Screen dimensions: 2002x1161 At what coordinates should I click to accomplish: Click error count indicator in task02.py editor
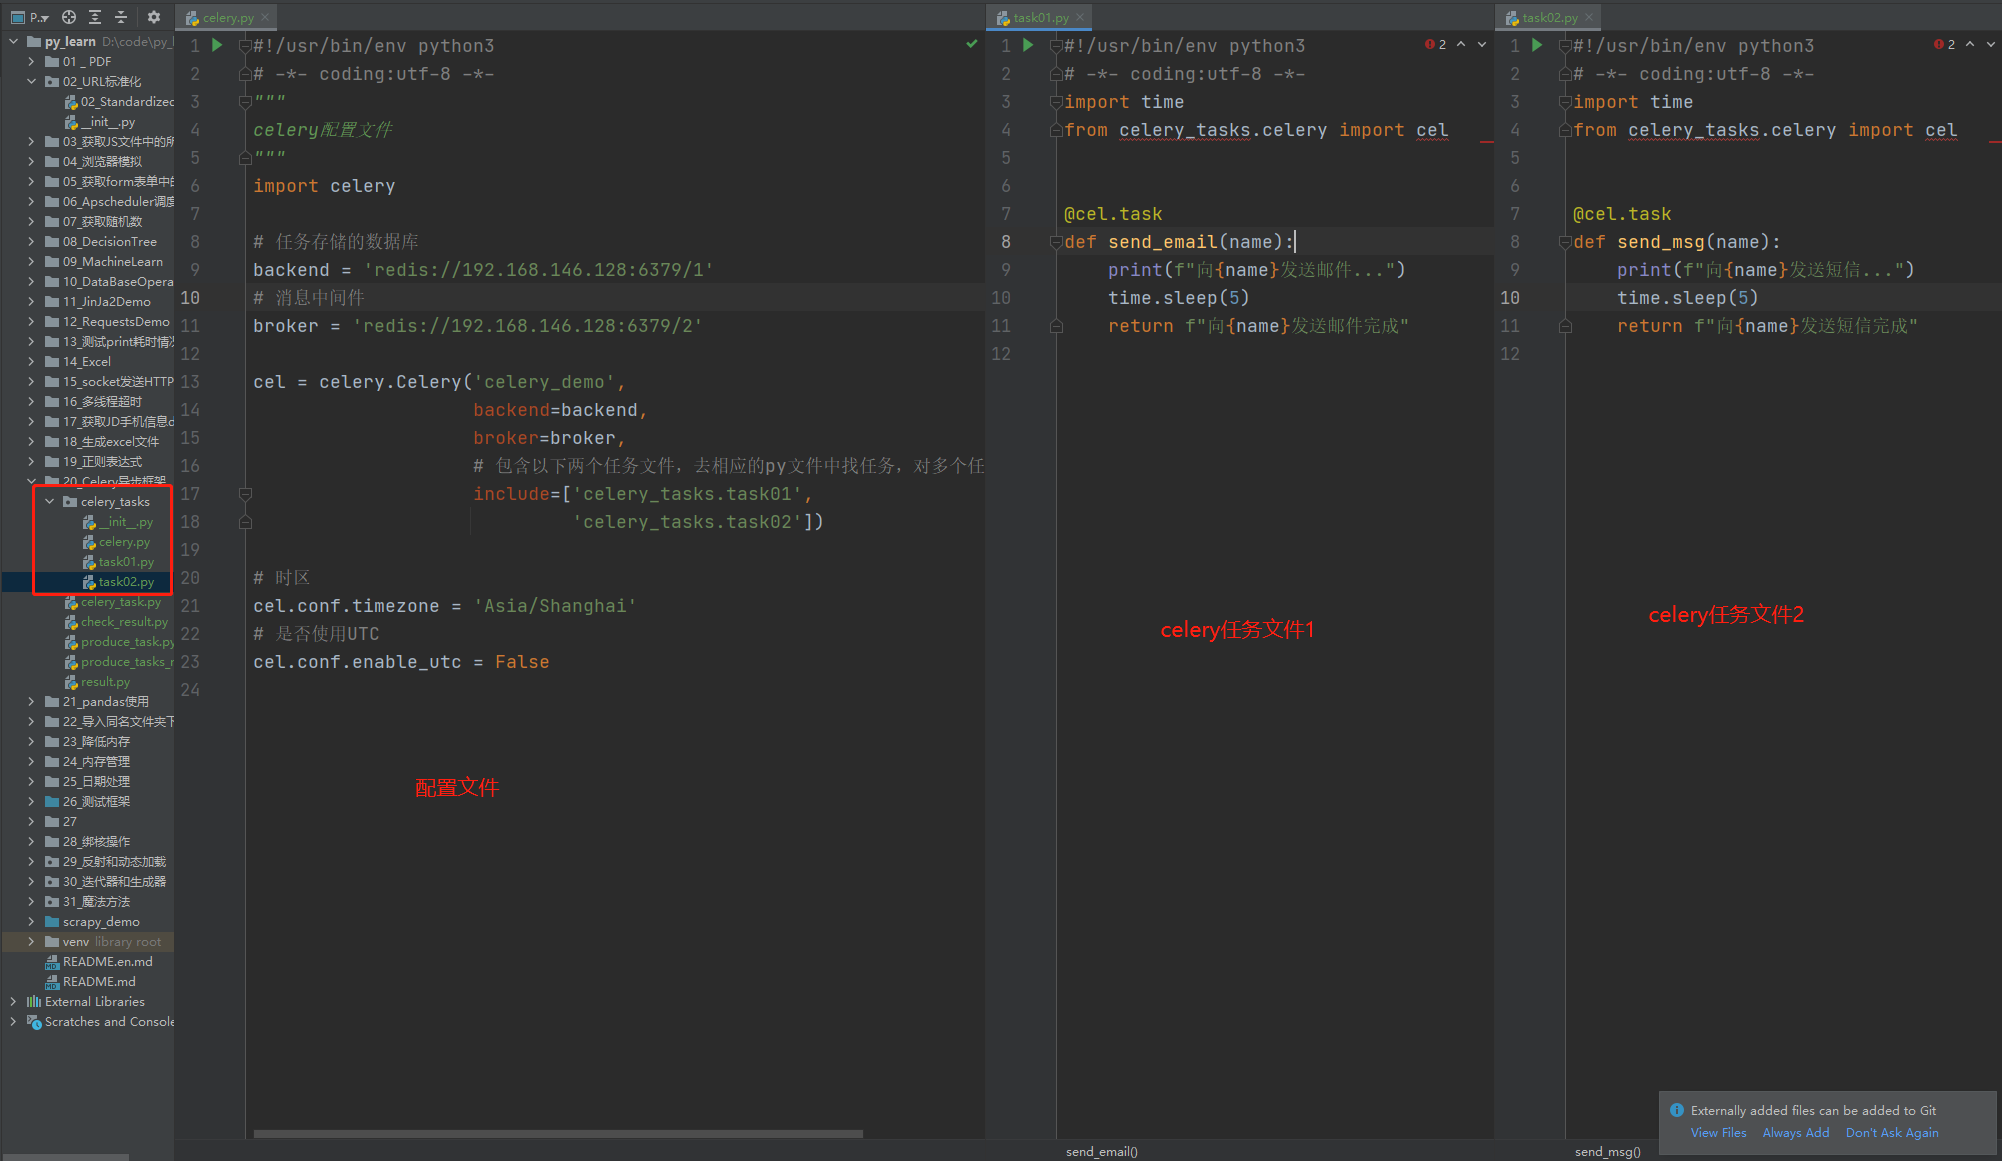click(x=1945, y=44)
